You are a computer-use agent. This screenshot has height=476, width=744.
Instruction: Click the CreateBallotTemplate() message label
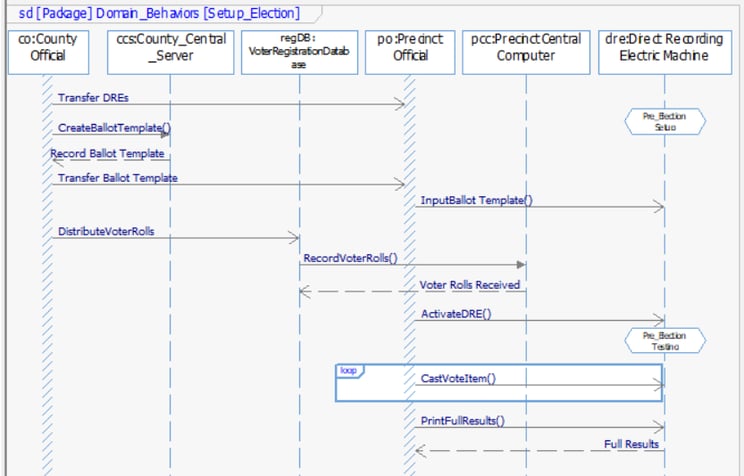[114, 128]
